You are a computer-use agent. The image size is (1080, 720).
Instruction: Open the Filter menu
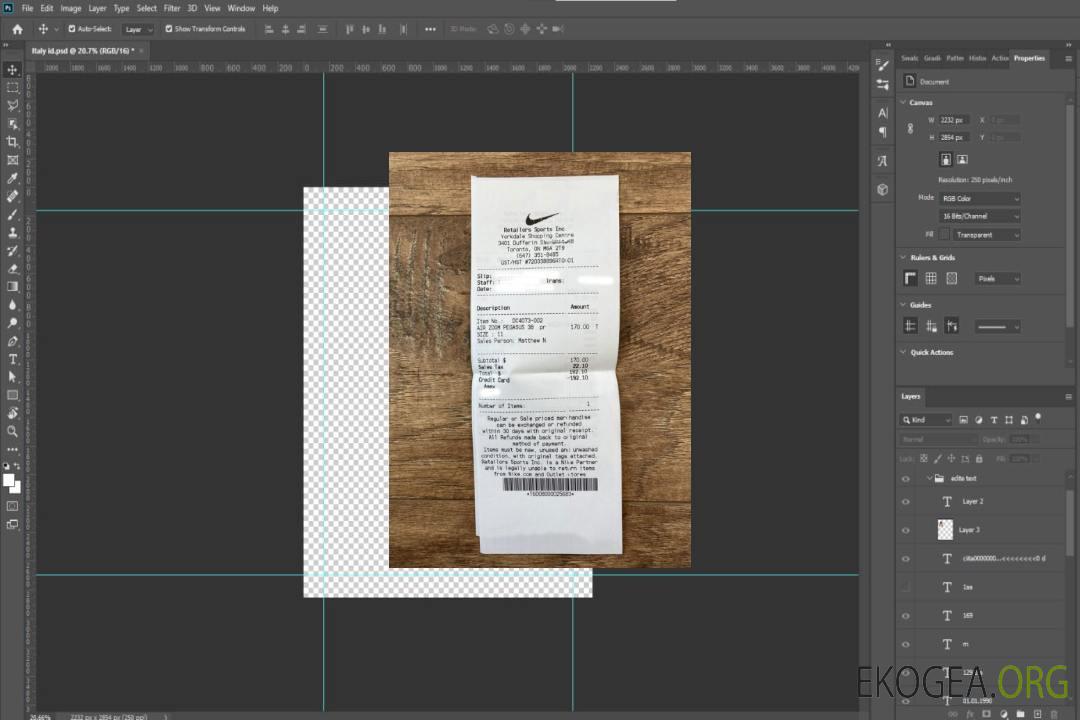point(172,8)
